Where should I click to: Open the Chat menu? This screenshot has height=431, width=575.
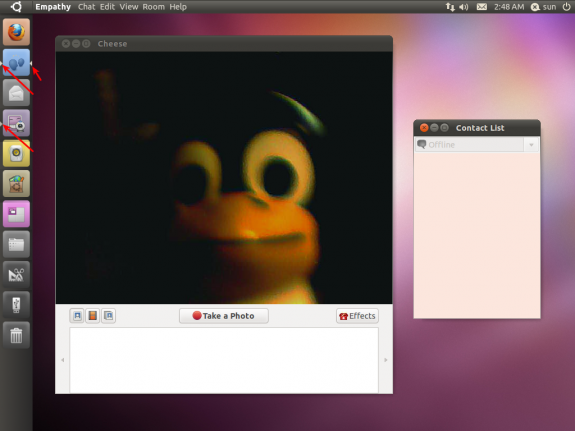click(x=86, y=7)
